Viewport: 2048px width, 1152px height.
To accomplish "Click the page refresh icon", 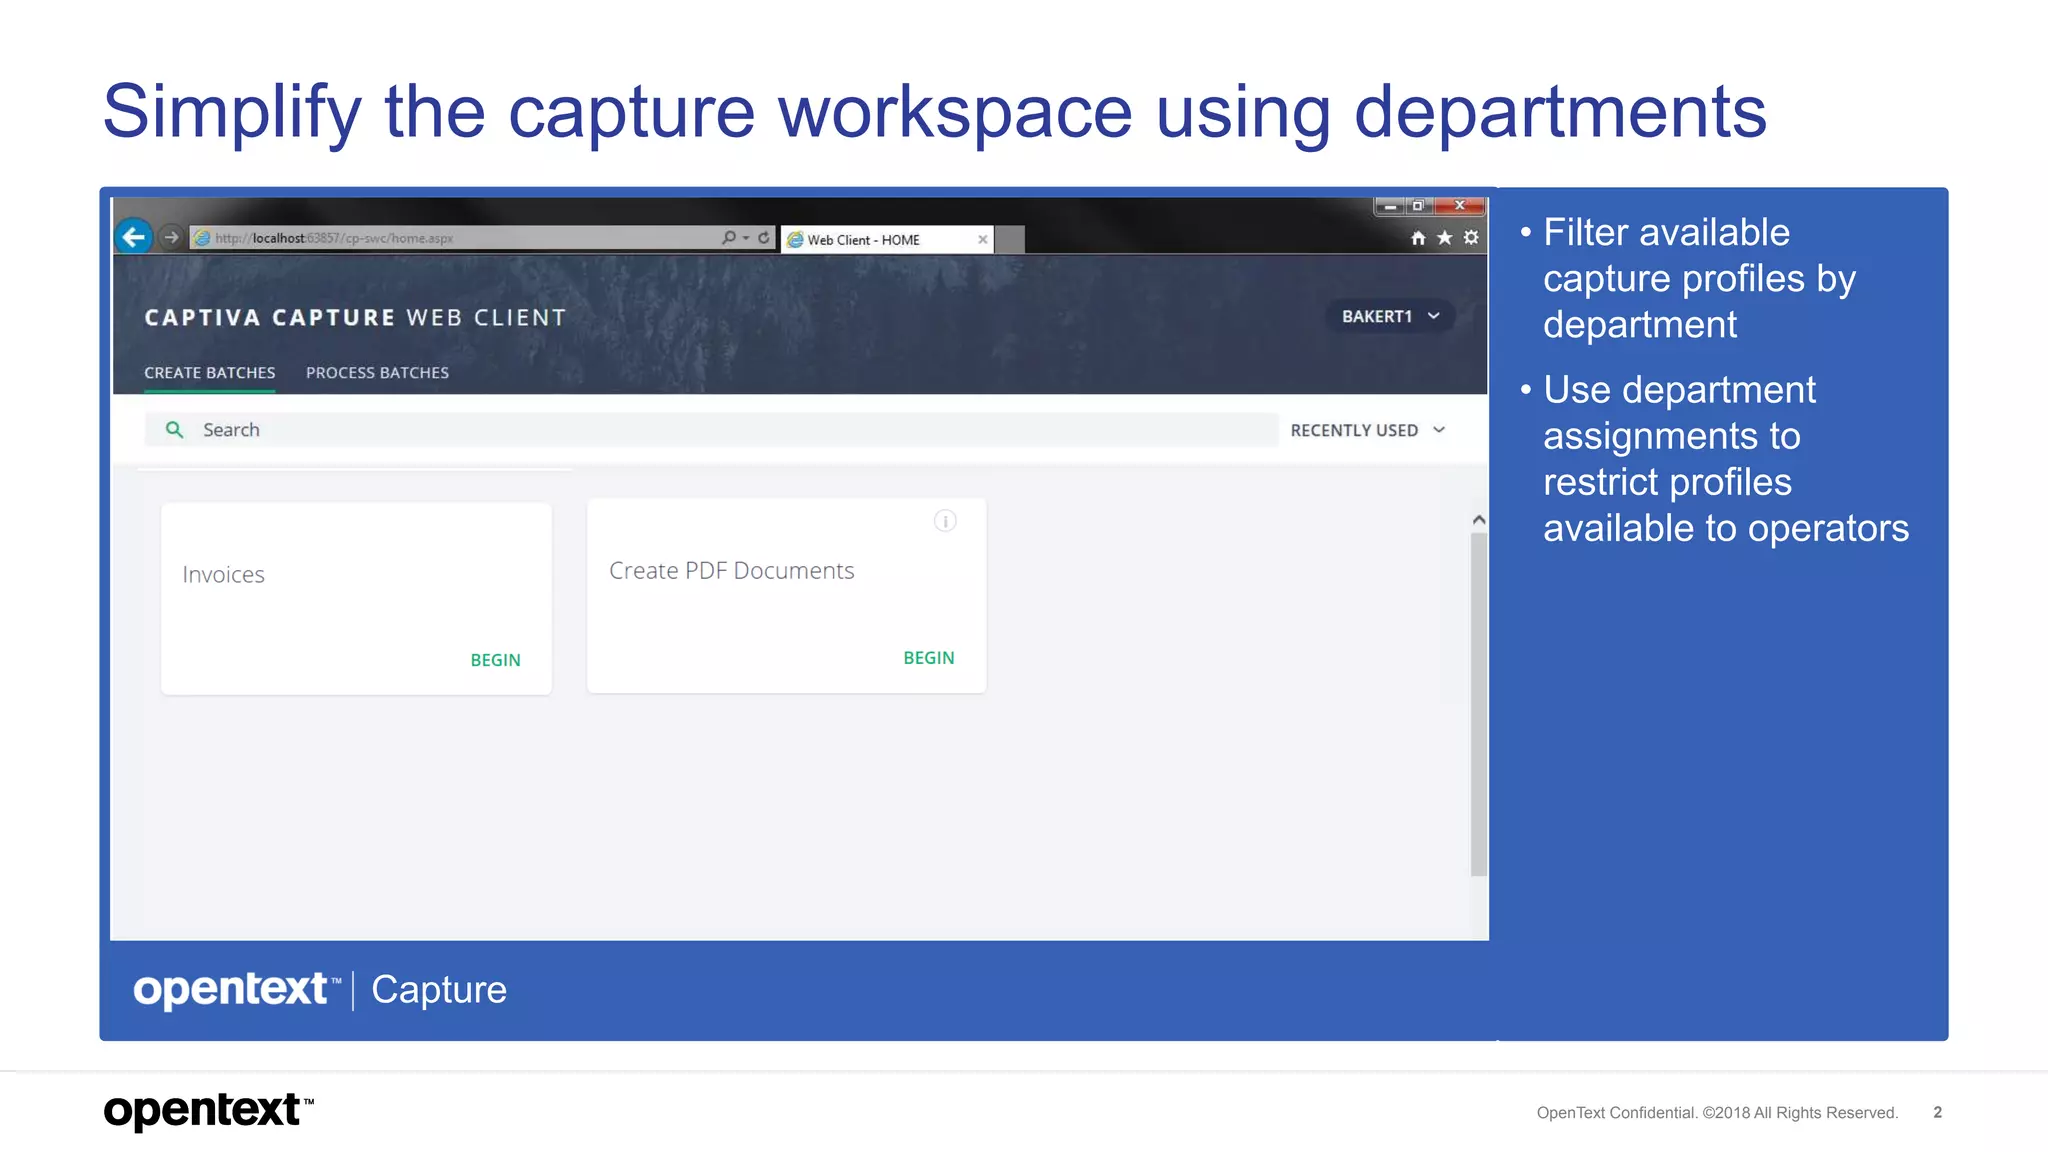I will 764,237.
